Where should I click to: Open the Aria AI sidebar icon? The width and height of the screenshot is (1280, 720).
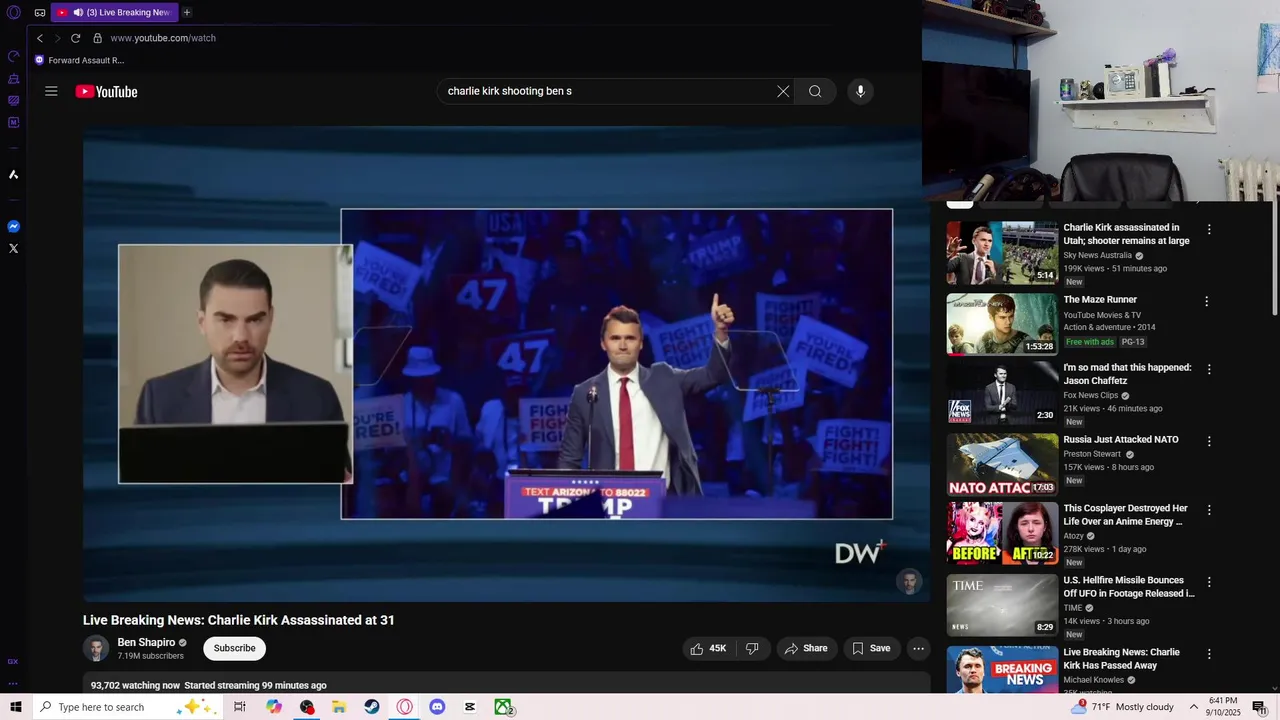tap(14, 175)
